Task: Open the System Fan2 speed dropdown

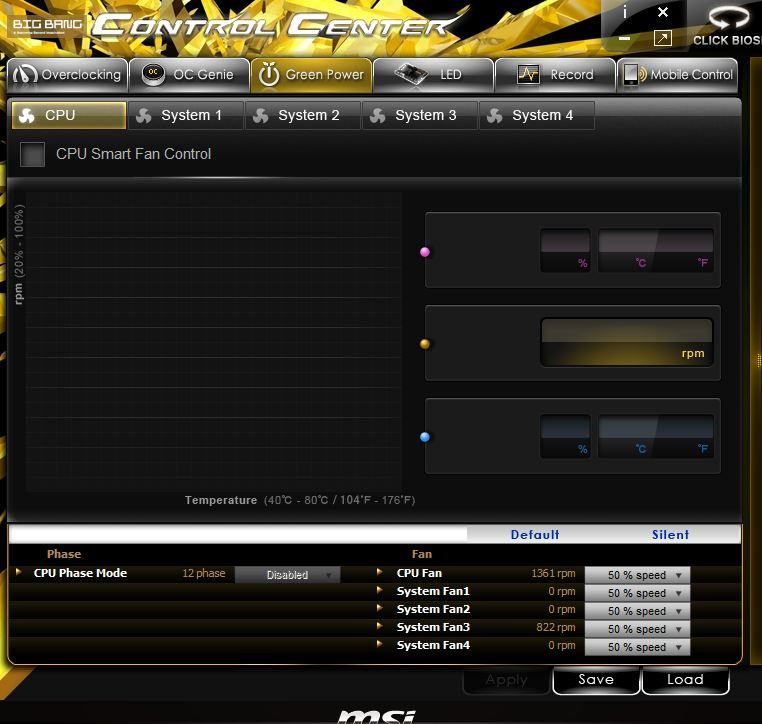Action: coord(637,611)
